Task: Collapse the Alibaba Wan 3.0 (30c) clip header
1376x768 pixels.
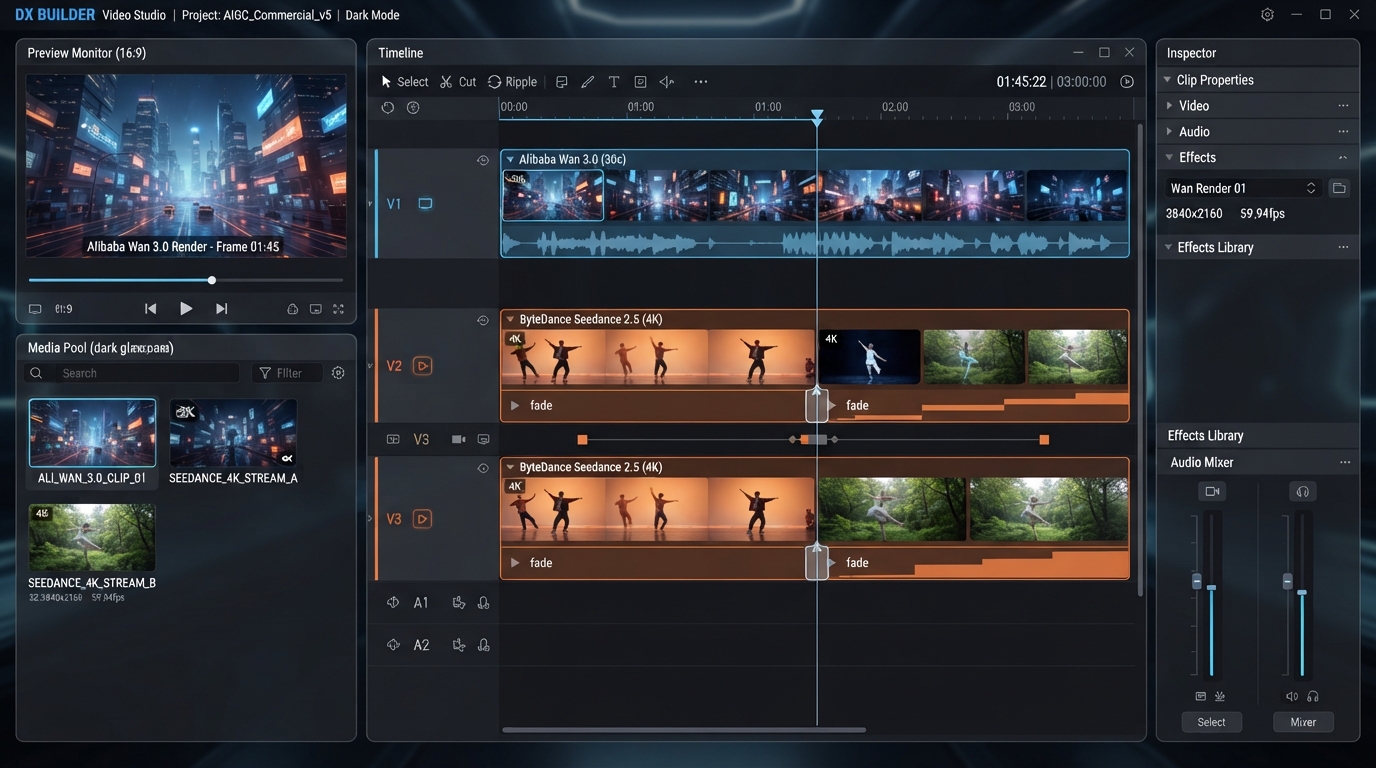Action: [510, 160]
